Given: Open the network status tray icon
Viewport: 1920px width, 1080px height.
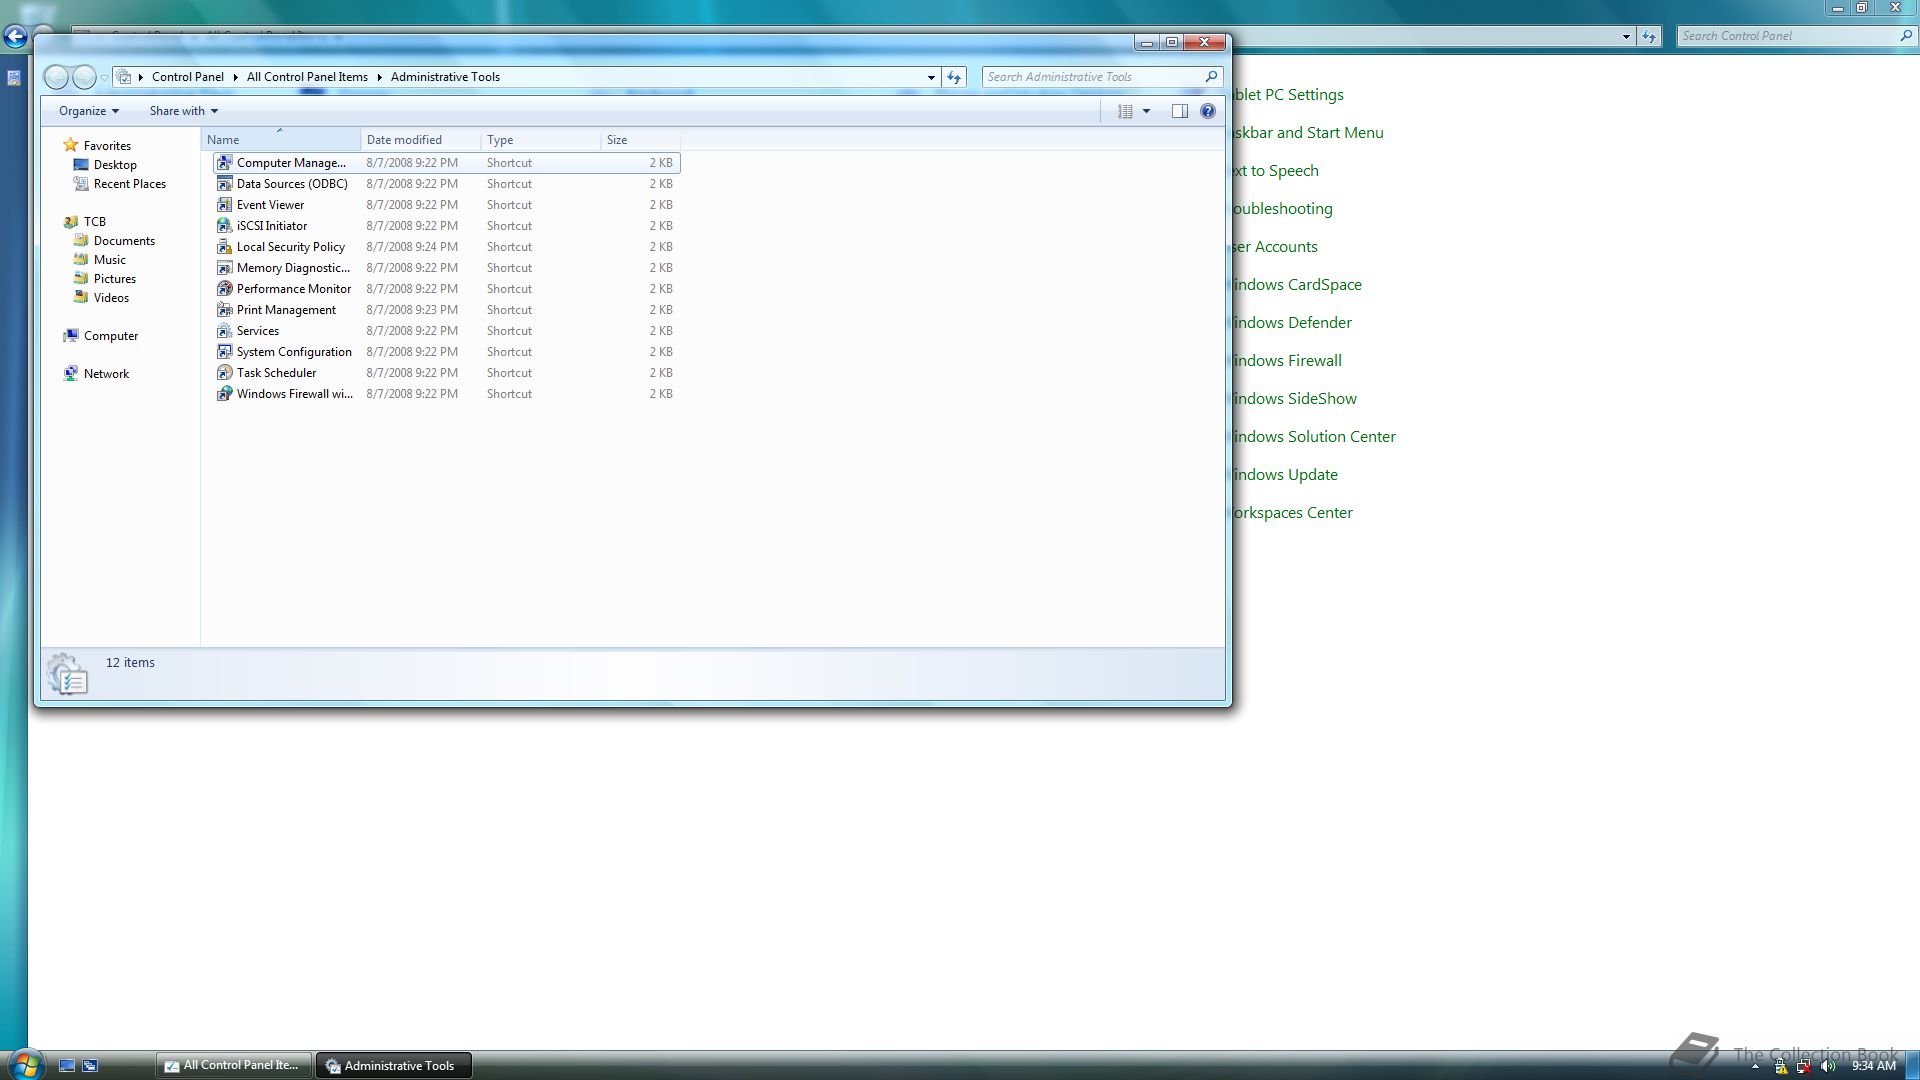Looking at the screenshot, I should pyautogui.click(x=1804, y=1066).
